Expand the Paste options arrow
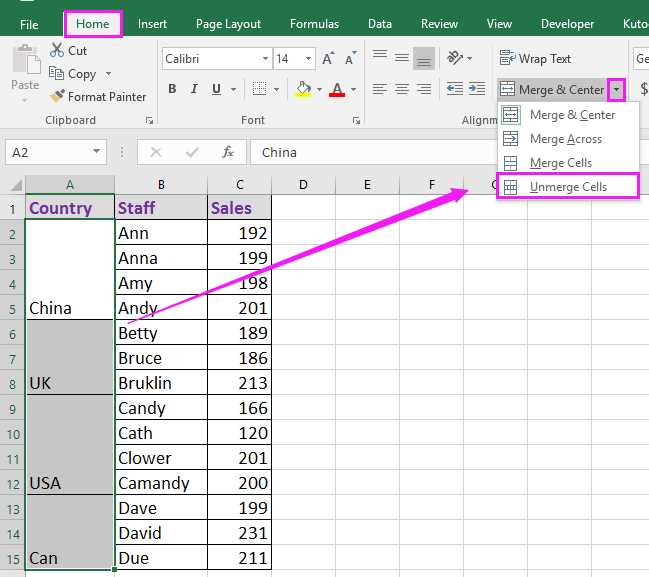The height and width of the screenshot is (577, 649). click(24, 100)
